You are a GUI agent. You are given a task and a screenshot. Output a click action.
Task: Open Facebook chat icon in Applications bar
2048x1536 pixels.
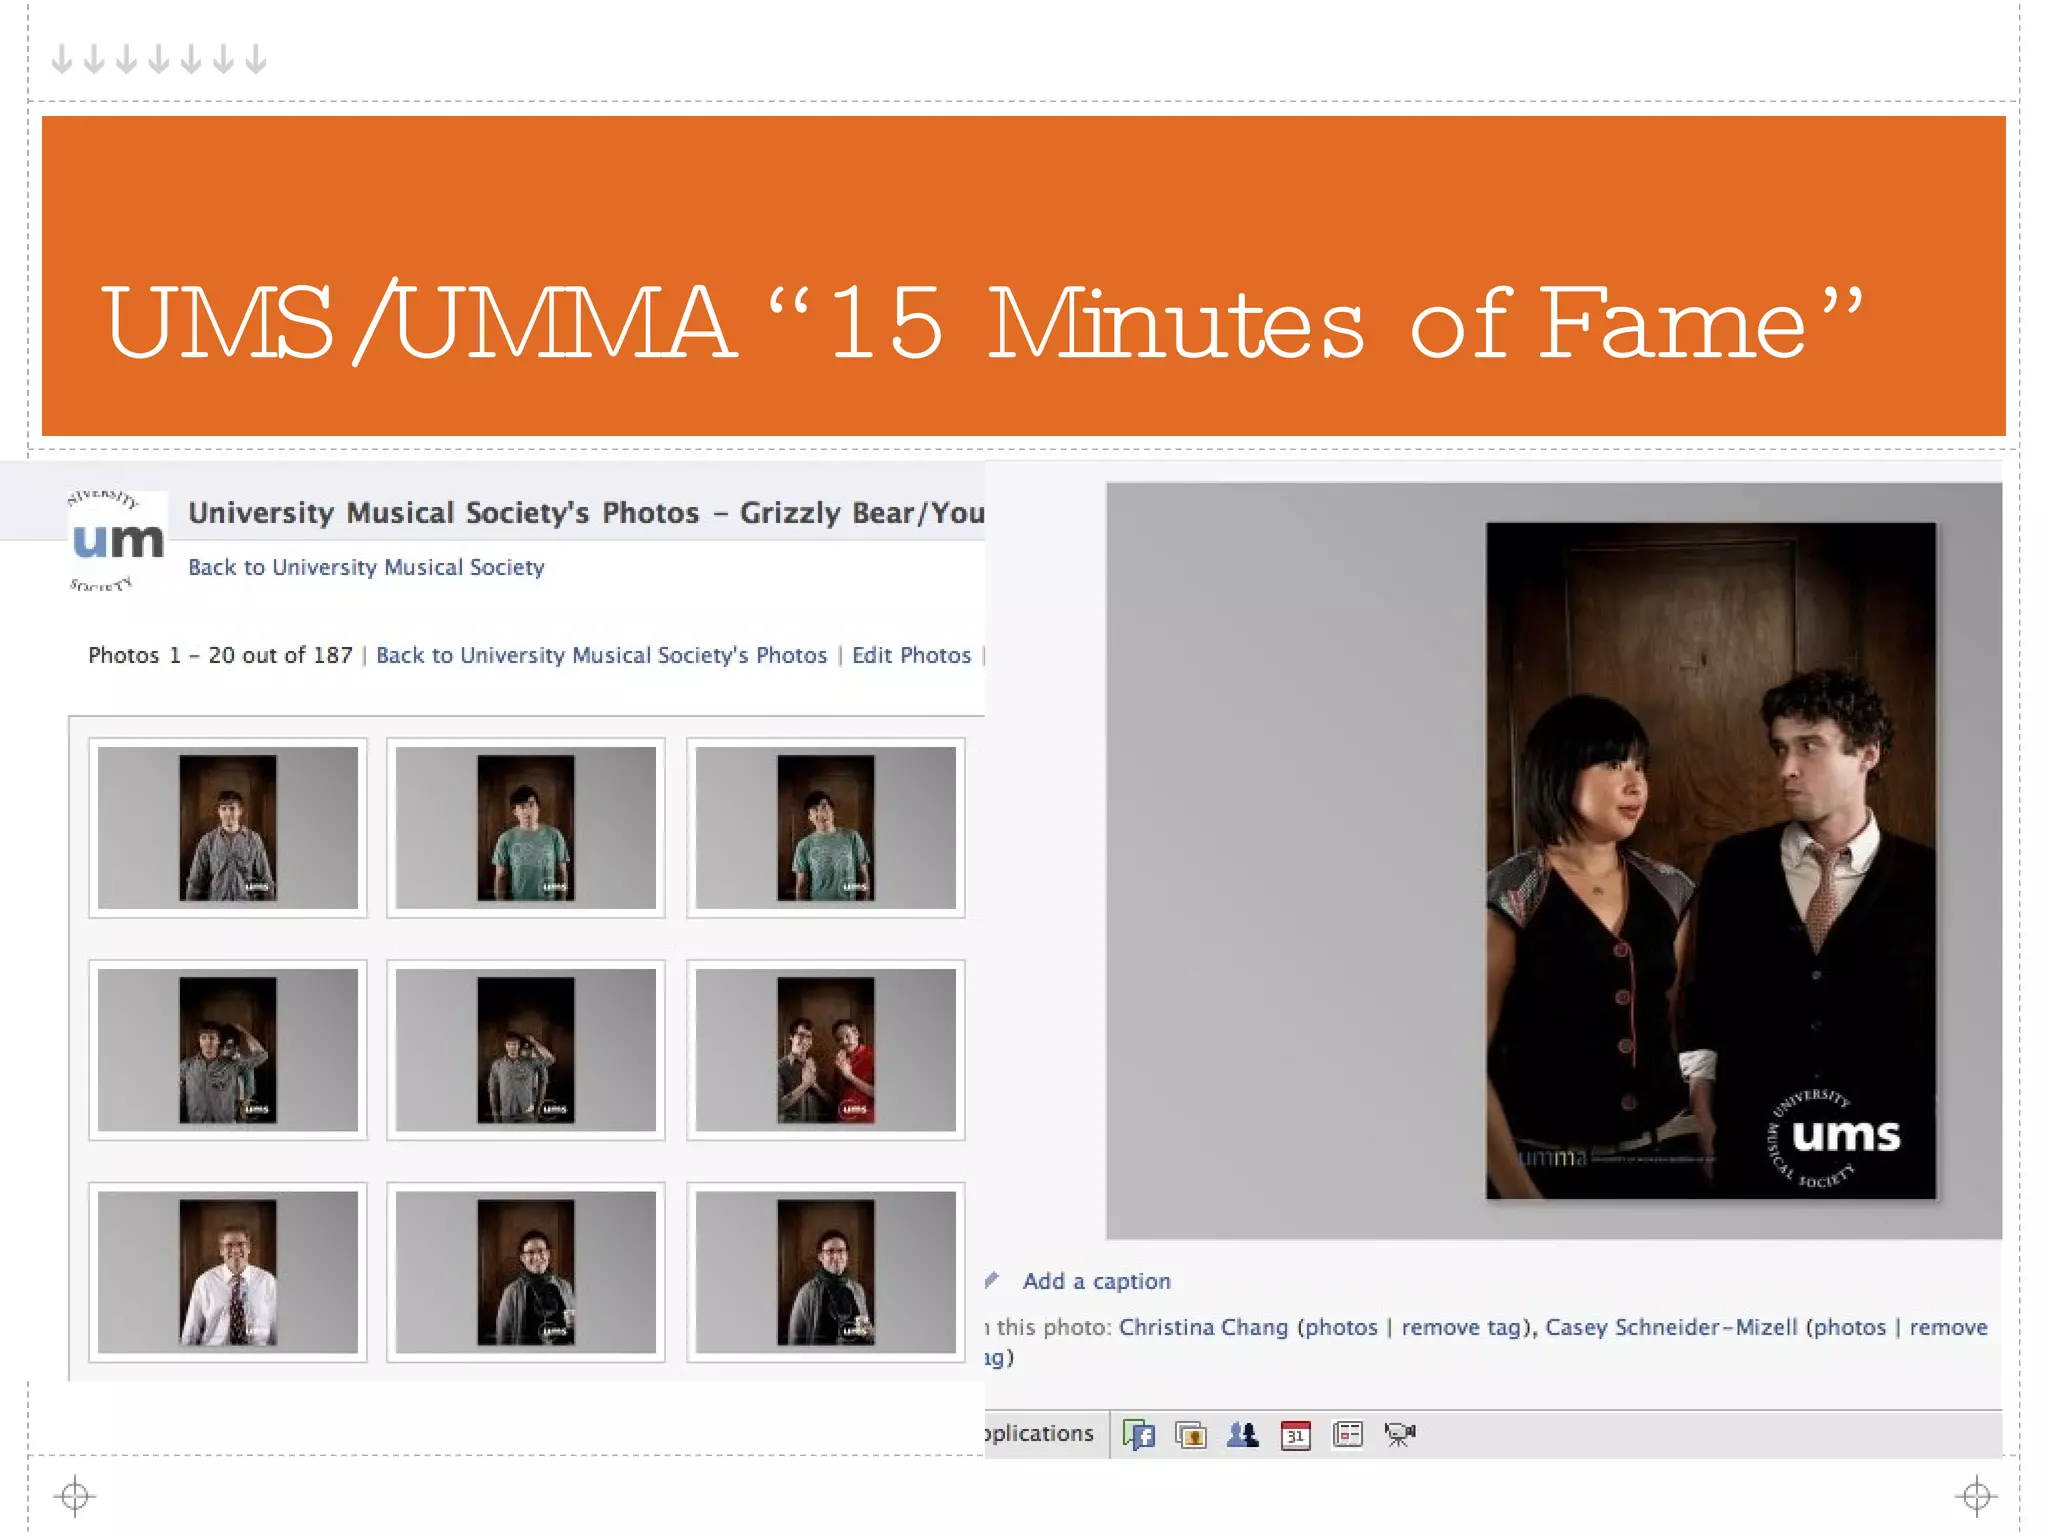(x=1139, y=1435)
